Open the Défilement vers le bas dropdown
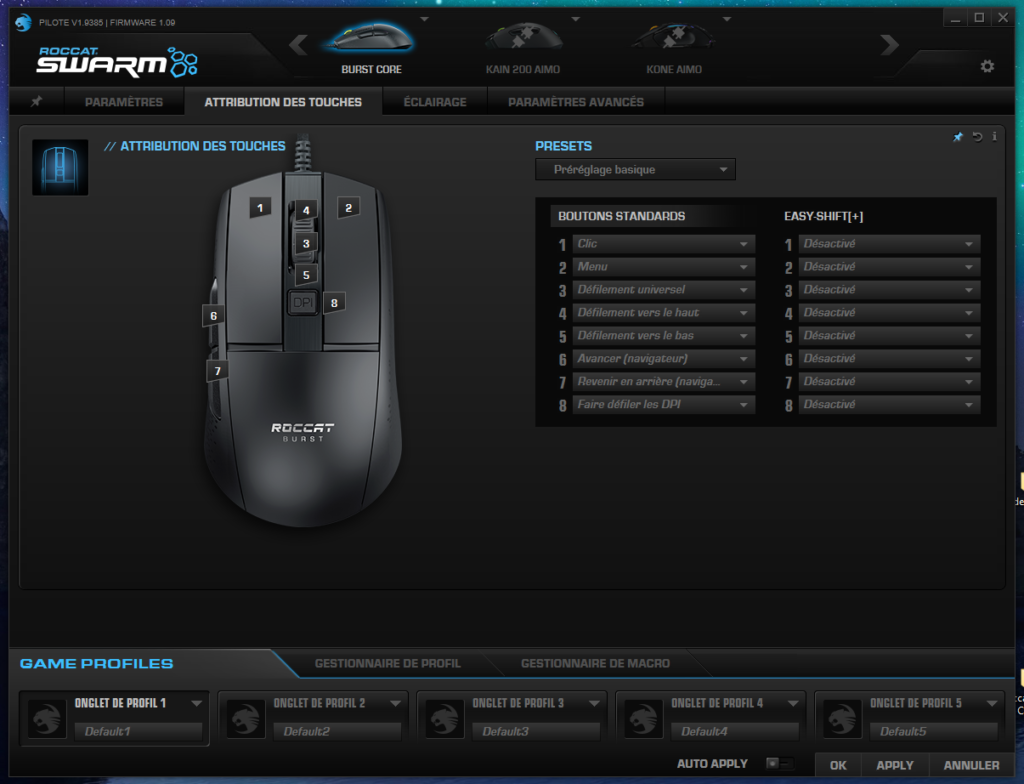The height and width of the screenshot is (784, 1024). 664,335
